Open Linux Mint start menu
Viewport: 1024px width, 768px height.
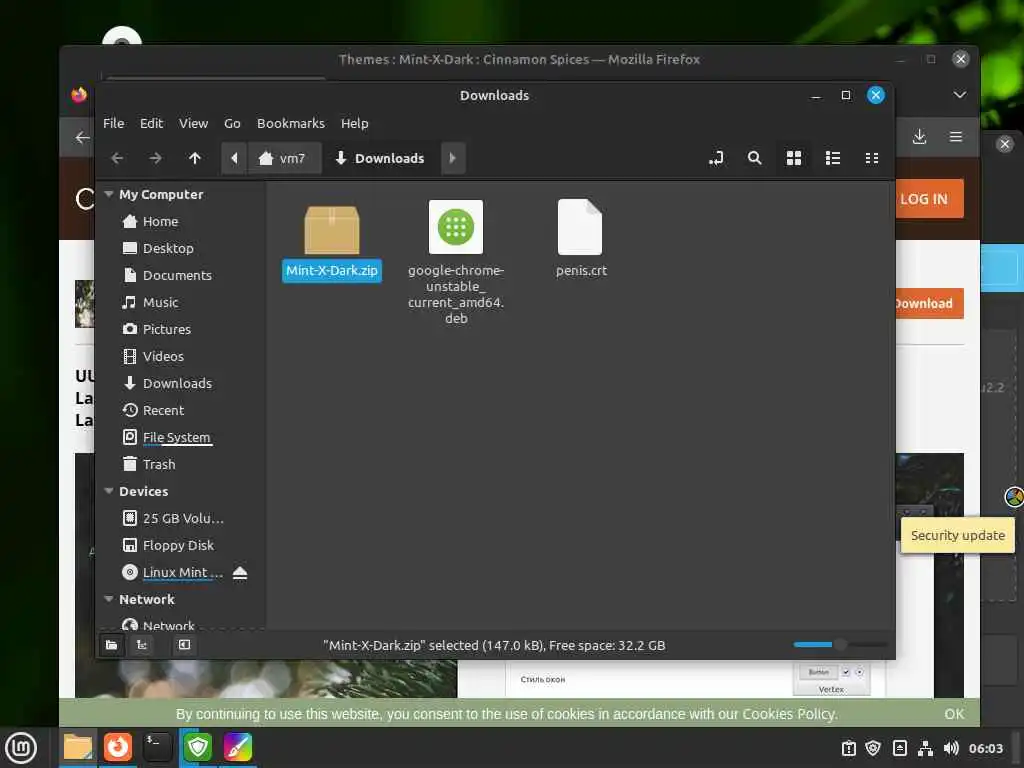(x=21, y=748)
